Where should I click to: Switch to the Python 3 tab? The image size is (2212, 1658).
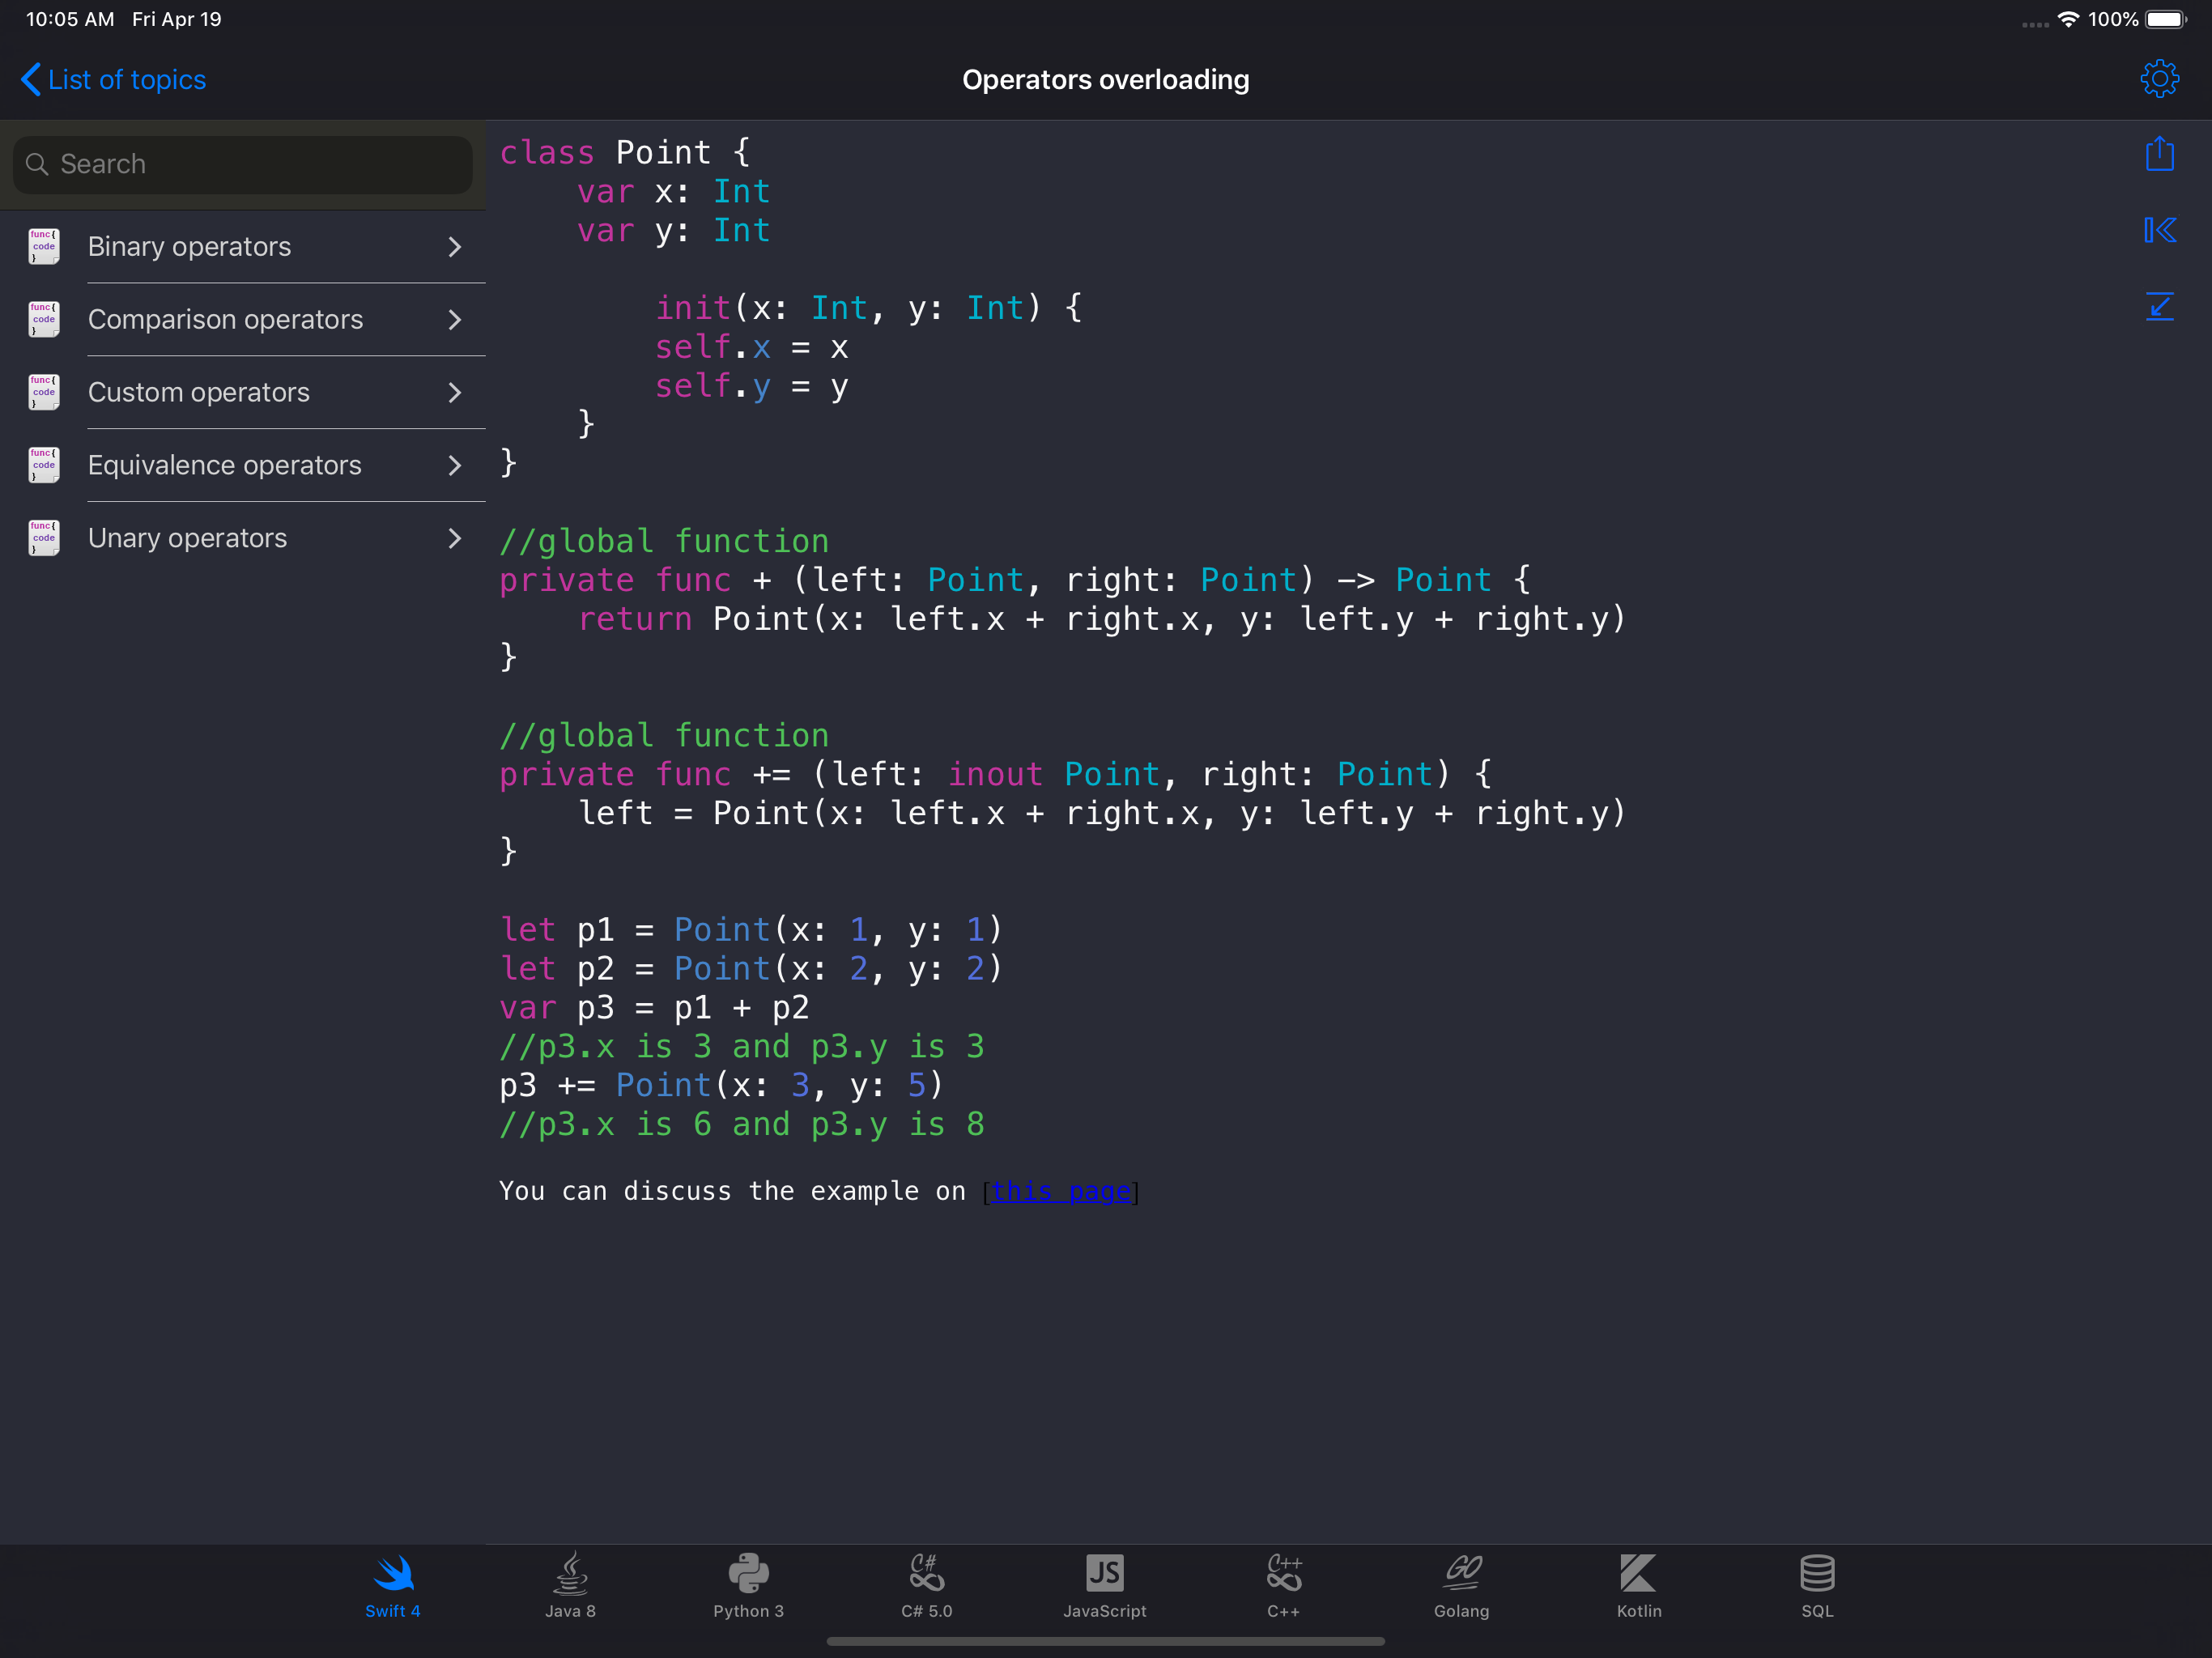pos(748,1584)
